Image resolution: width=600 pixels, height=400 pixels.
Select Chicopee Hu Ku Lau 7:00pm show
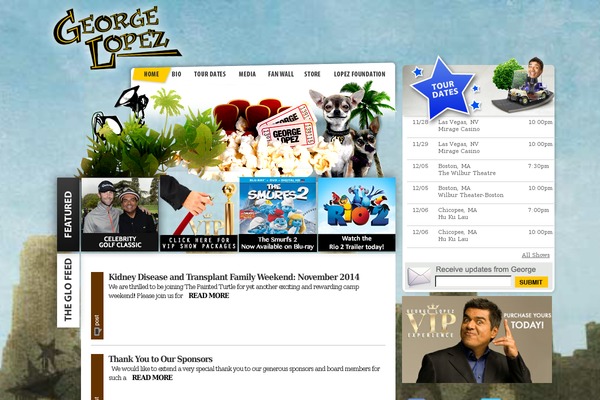coord(481,214)
